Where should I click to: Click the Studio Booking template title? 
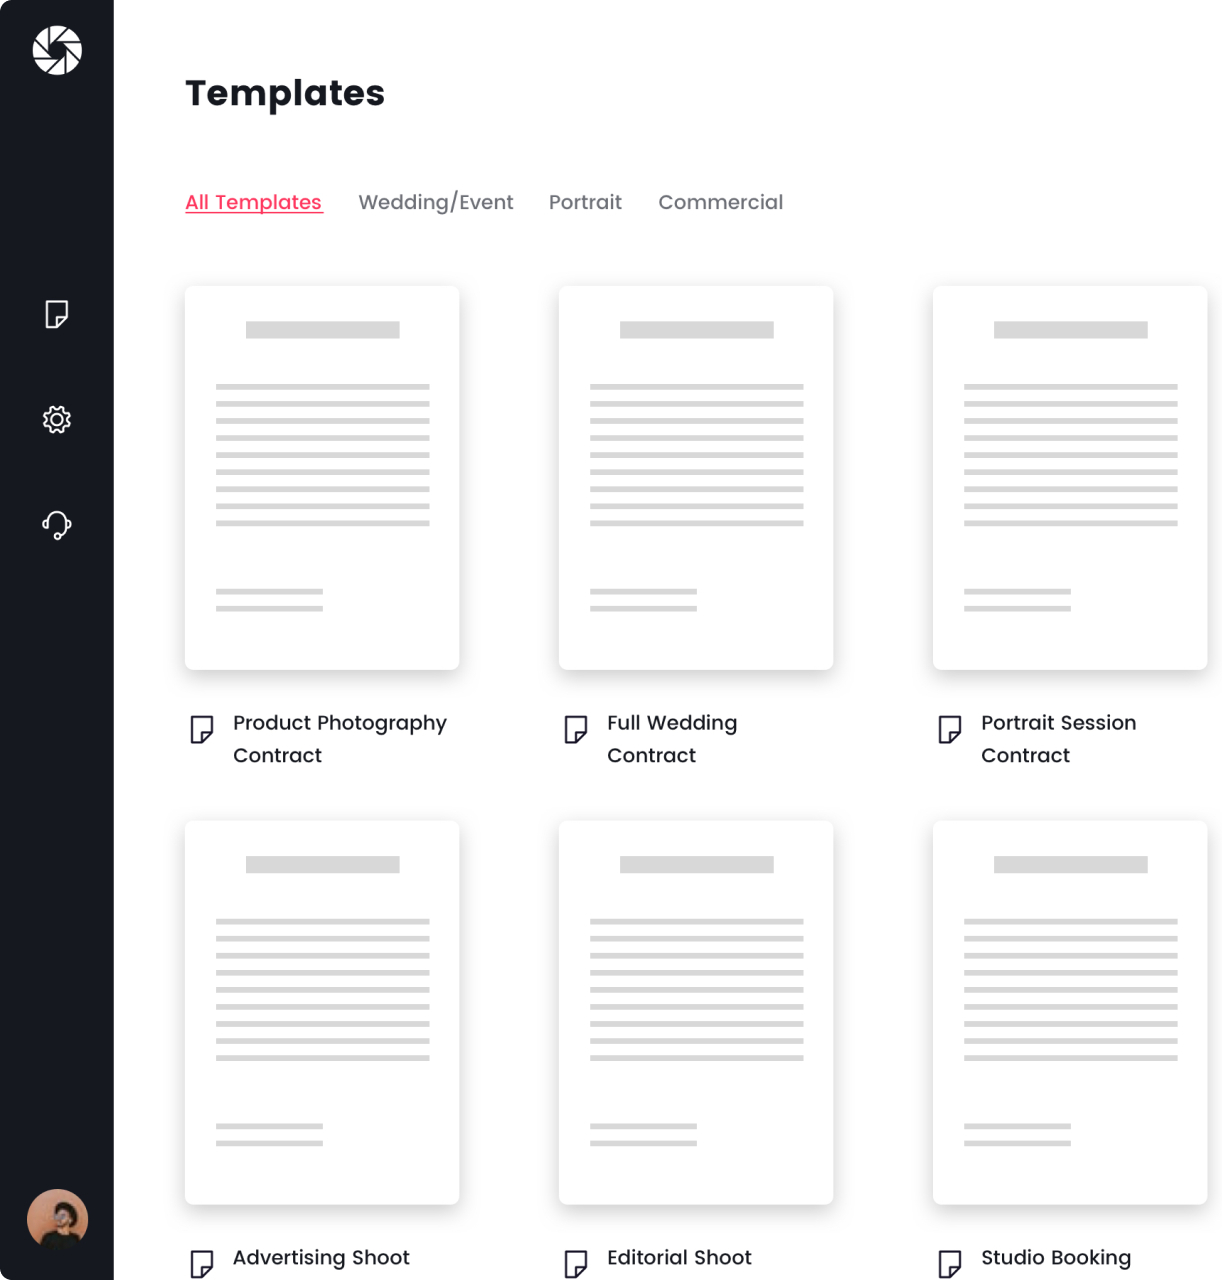[x=1056, y=1258]
